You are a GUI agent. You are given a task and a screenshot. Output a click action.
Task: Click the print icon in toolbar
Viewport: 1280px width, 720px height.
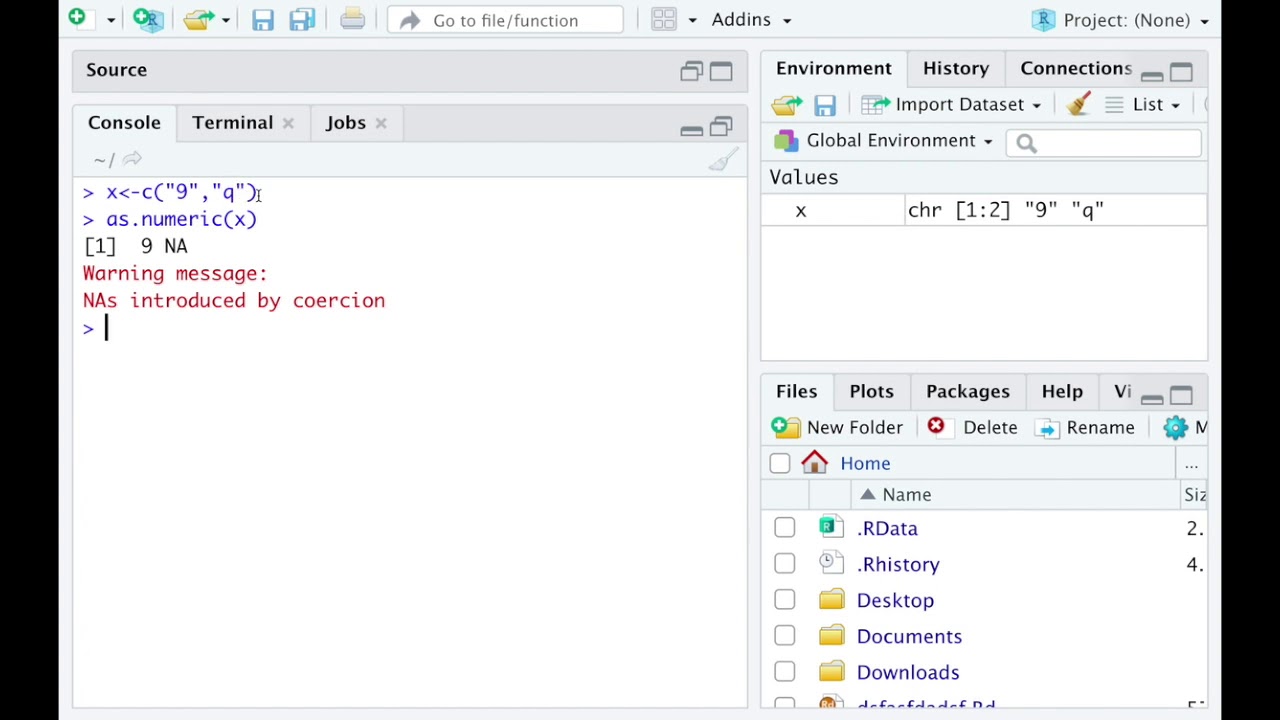click(x=352, y=20)
